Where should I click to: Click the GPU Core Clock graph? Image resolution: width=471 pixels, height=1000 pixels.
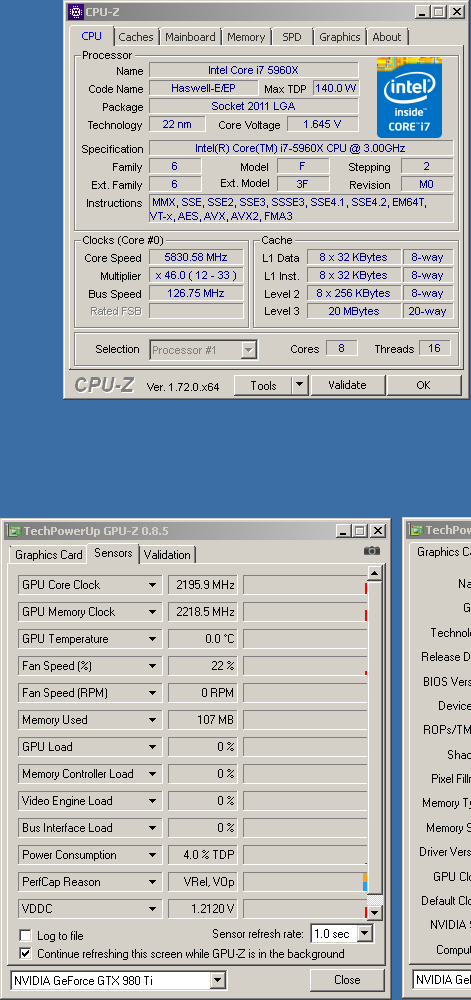pyautogui.click(x=305, y=585)
